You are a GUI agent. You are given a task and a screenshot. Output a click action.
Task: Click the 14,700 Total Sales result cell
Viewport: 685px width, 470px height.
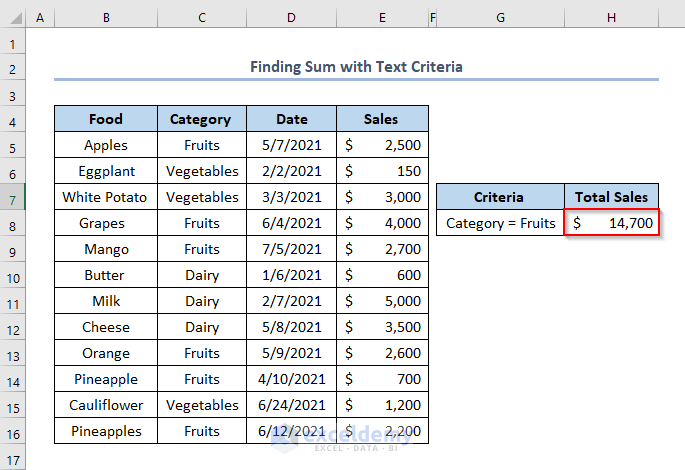point(611,223)
